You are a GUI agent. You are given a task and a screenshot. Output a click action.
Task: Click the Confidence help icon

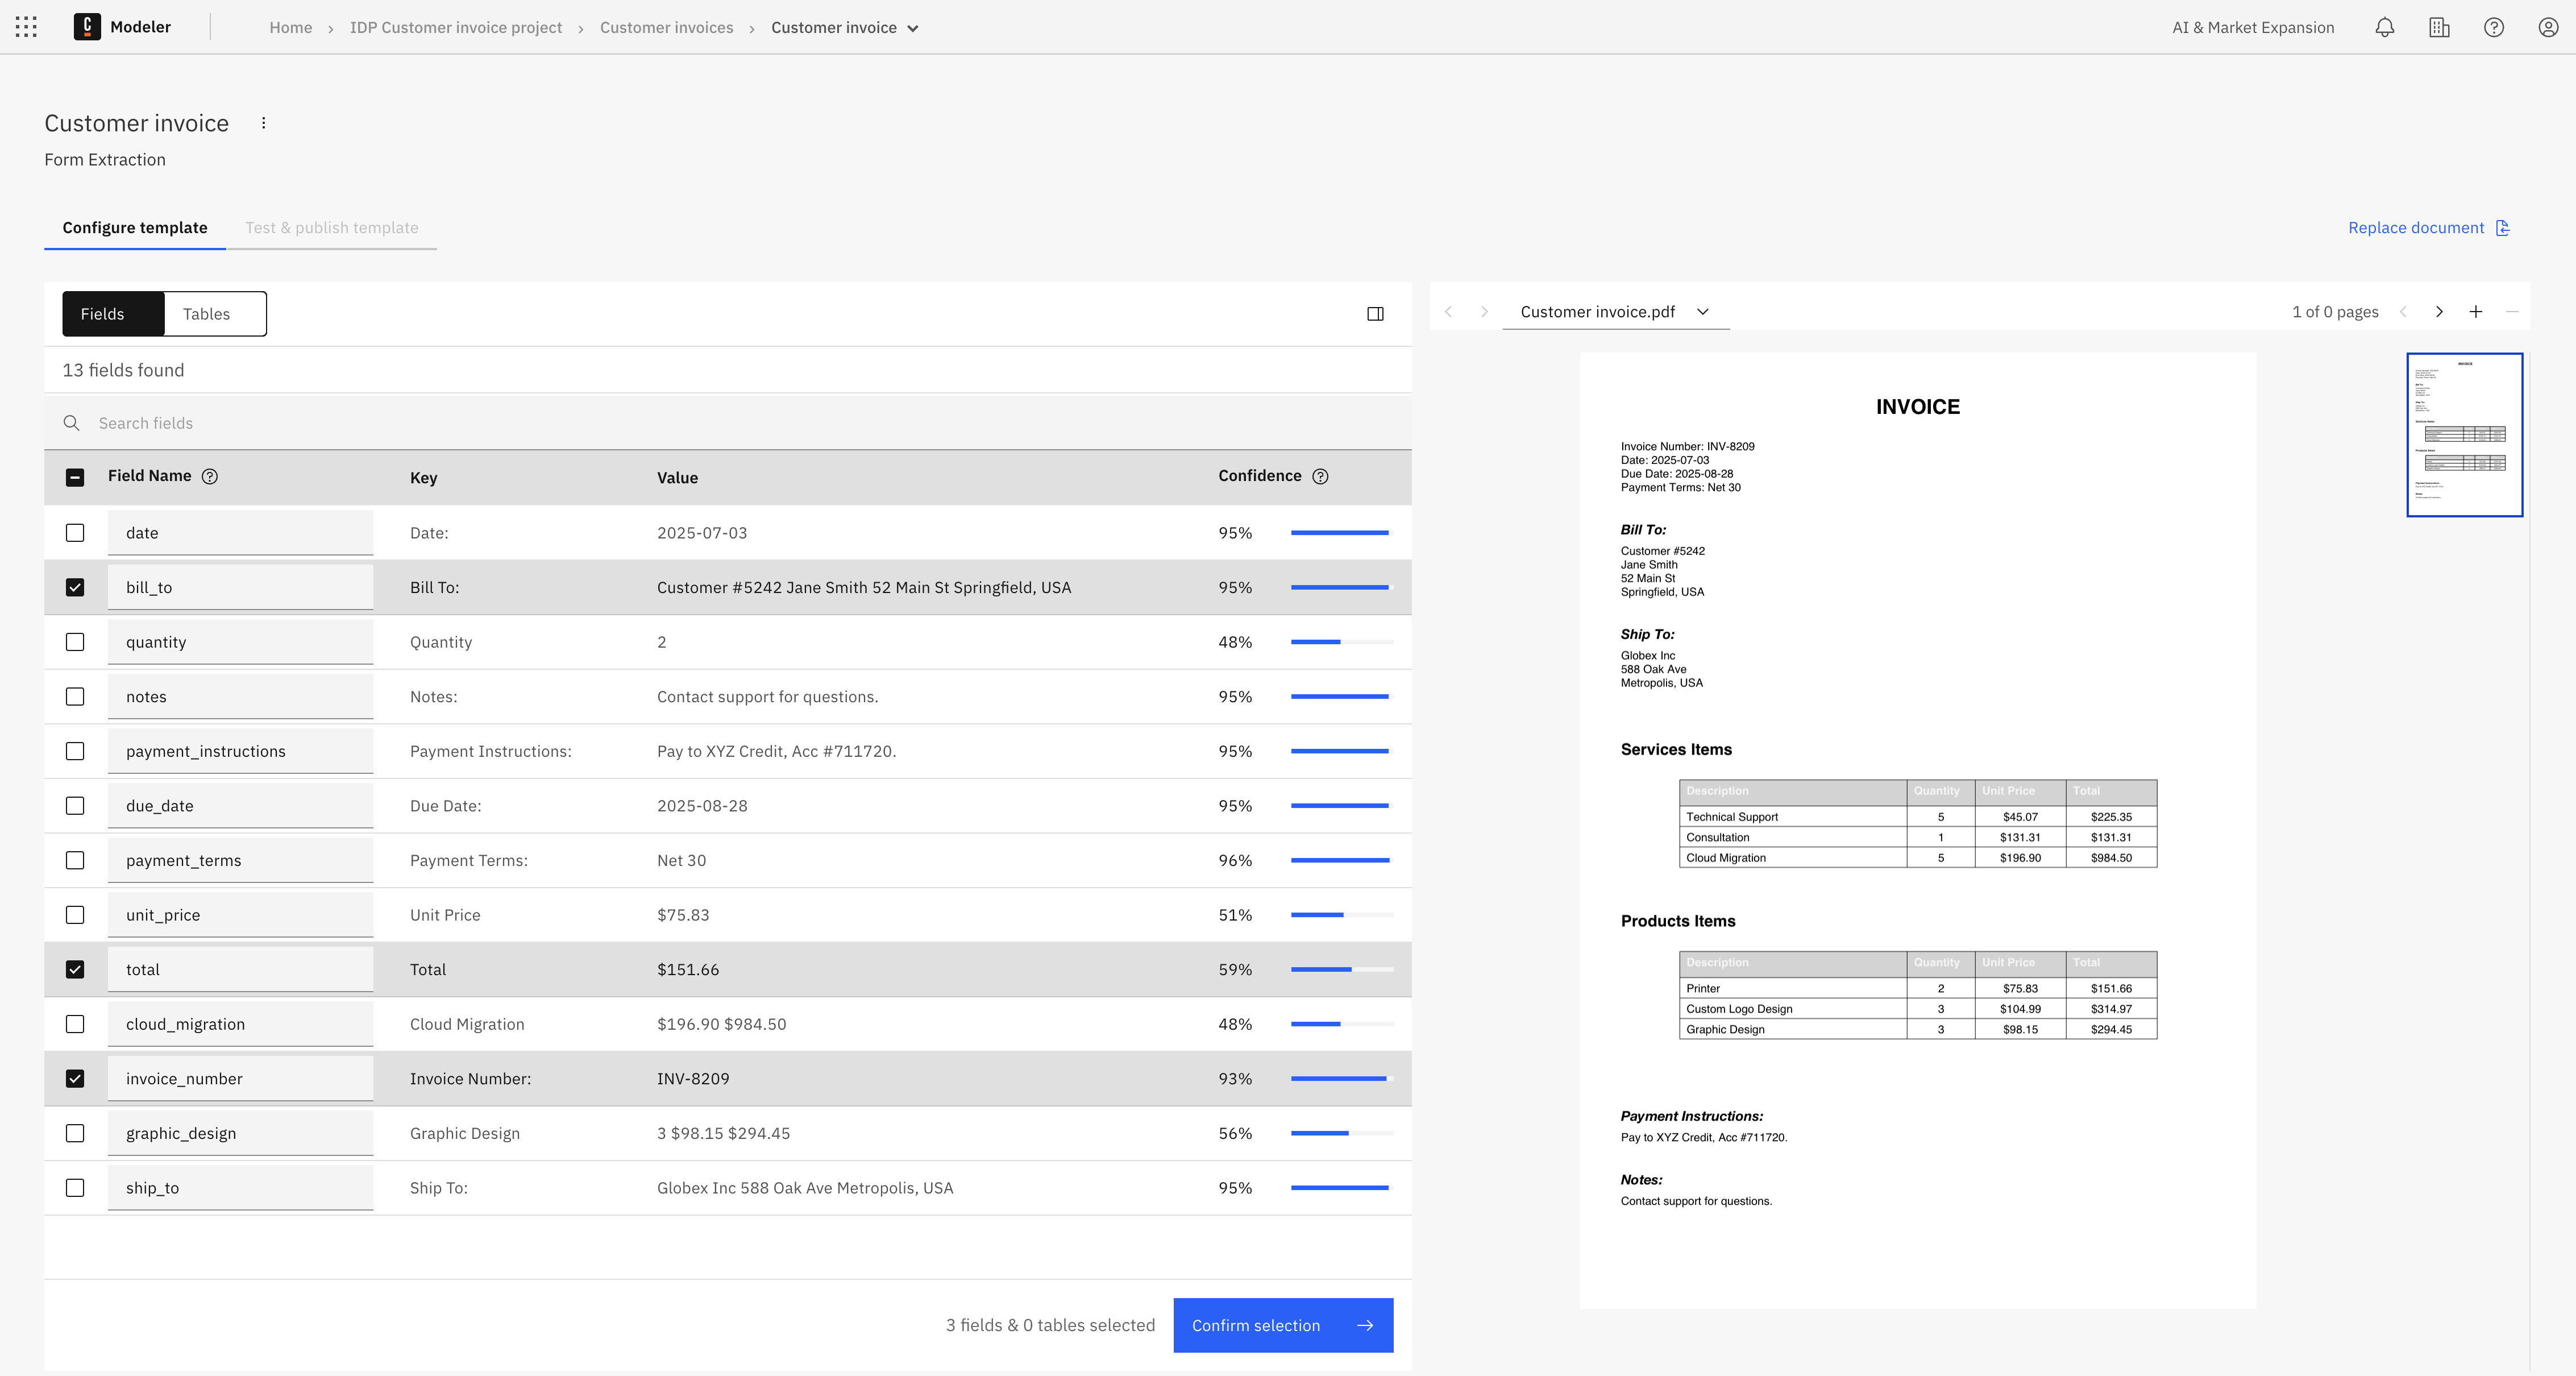coord(1320,476)
